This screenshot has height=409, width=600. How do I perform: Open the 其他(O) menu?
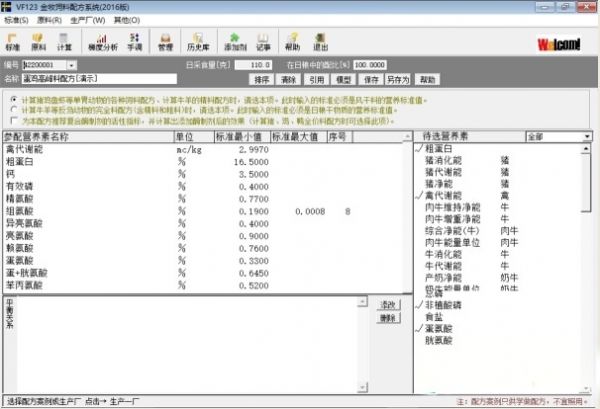tap(126, 19)
